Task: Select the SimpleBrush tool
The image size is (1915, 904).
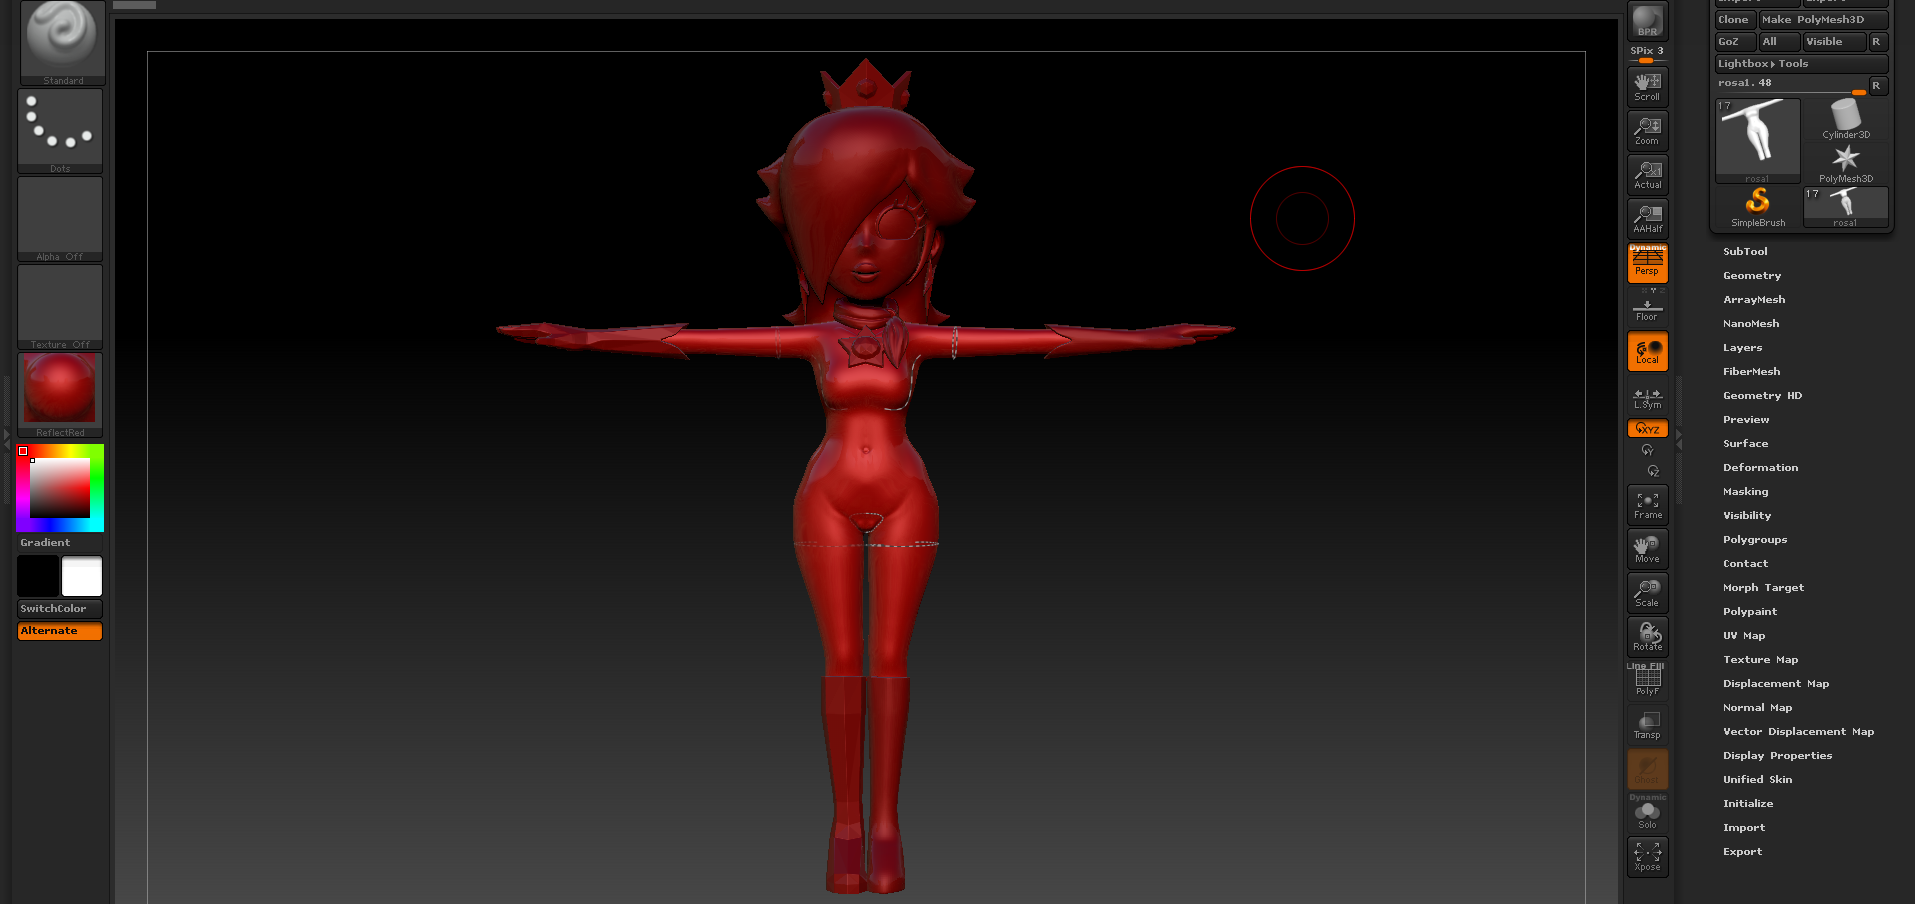Action: click(1758, 207)
